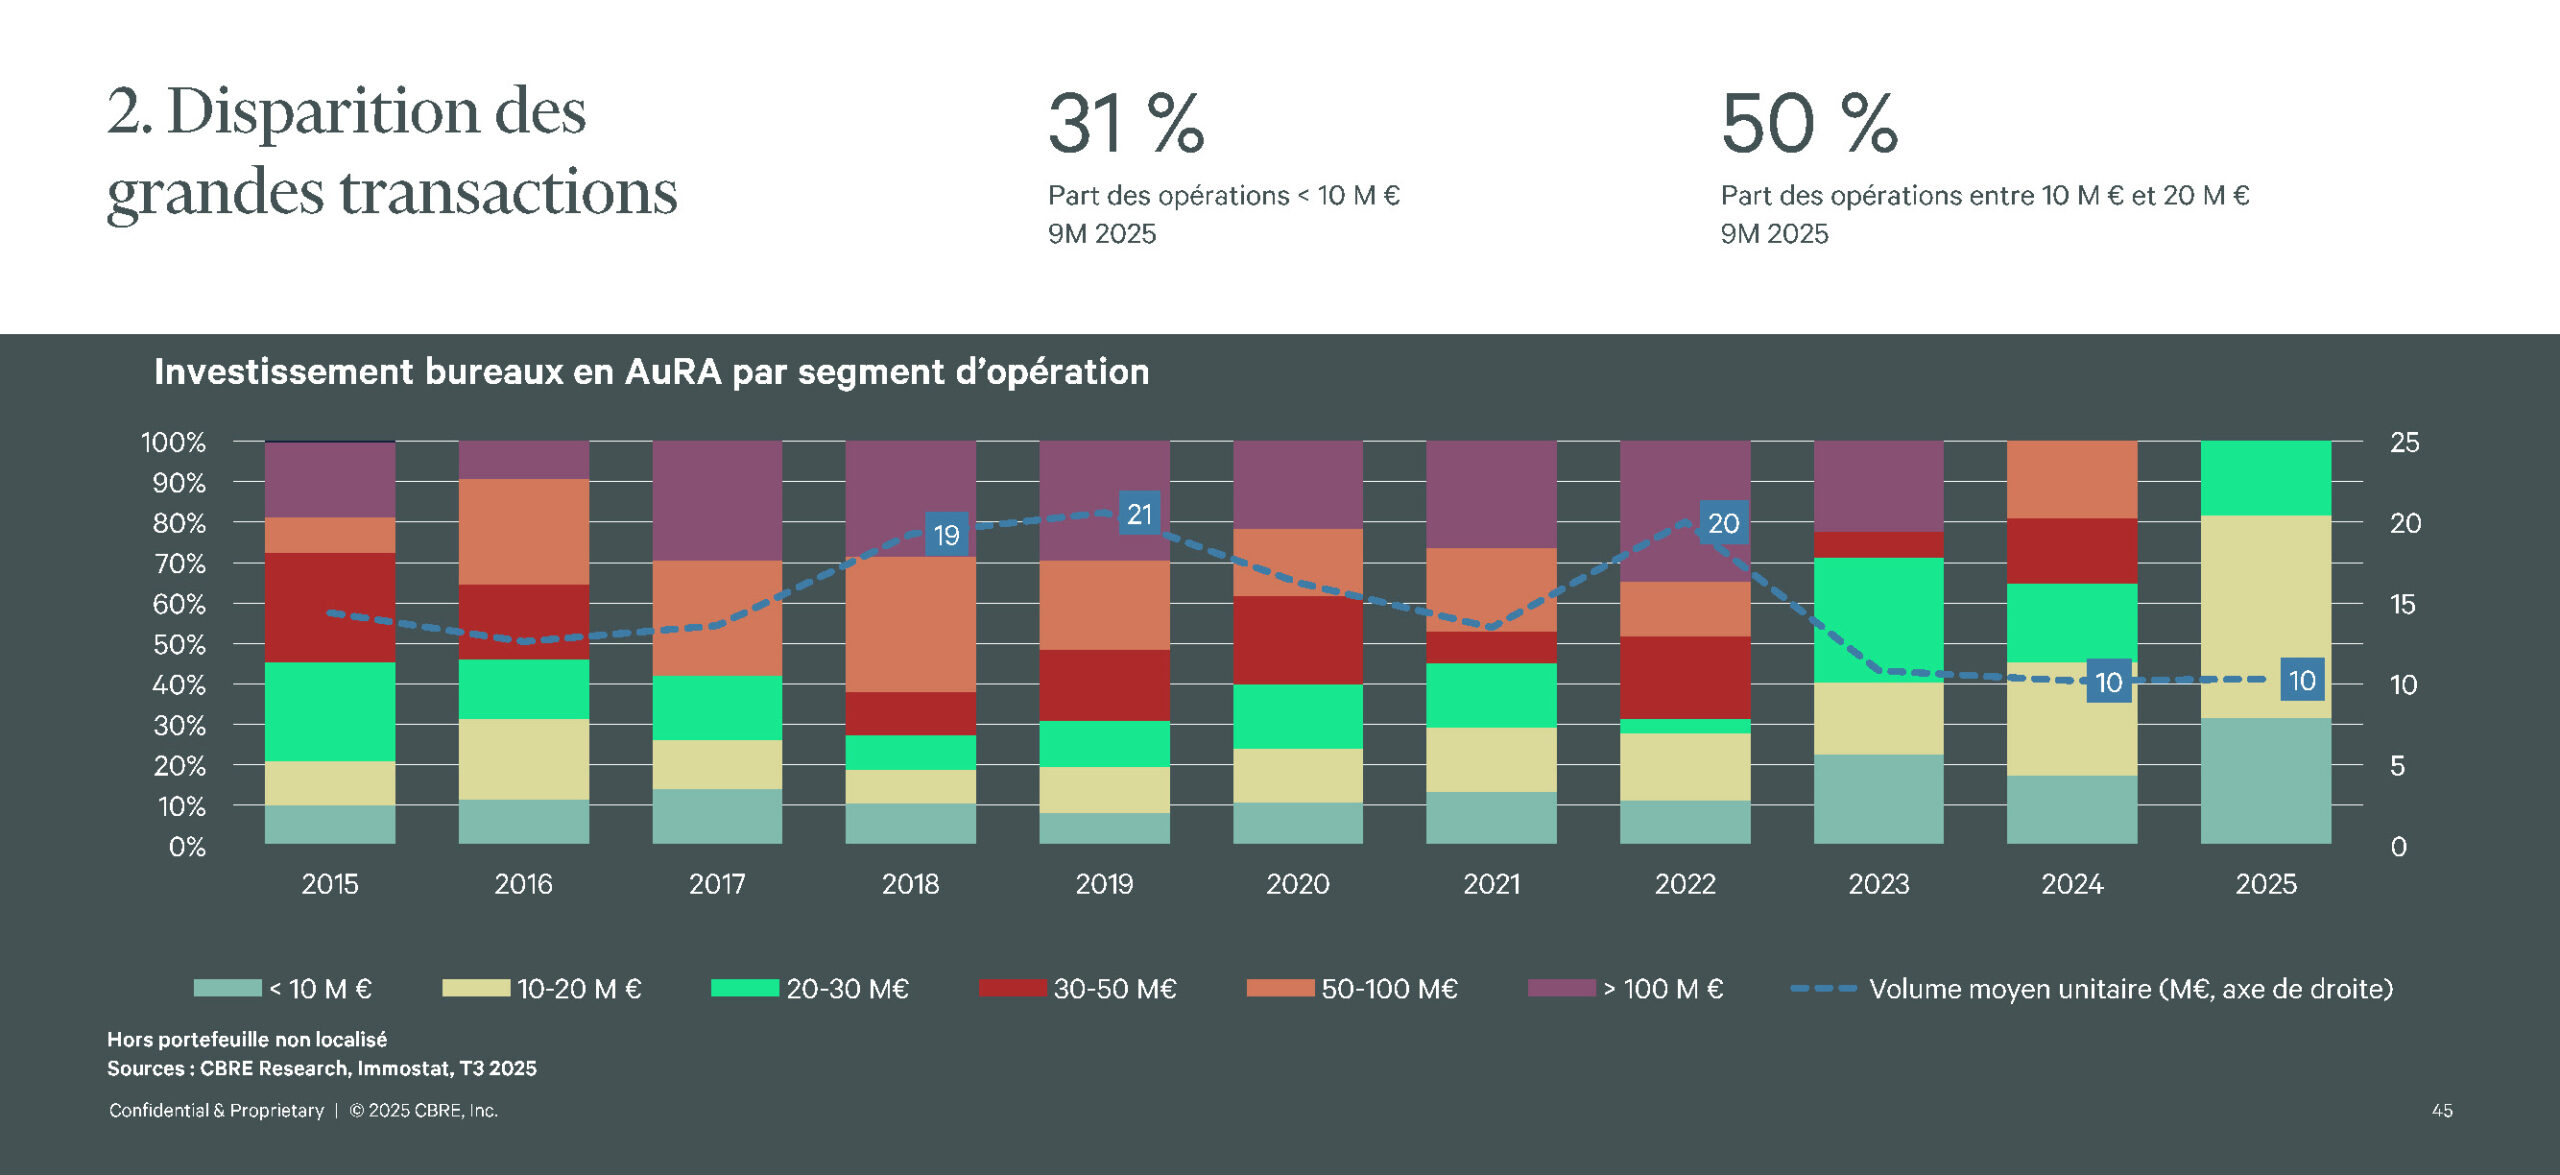Click the 2023 x-axis year label
Viewport: 2560px width, 1175px height.
pyautogui.click(x=1878, y=884)
